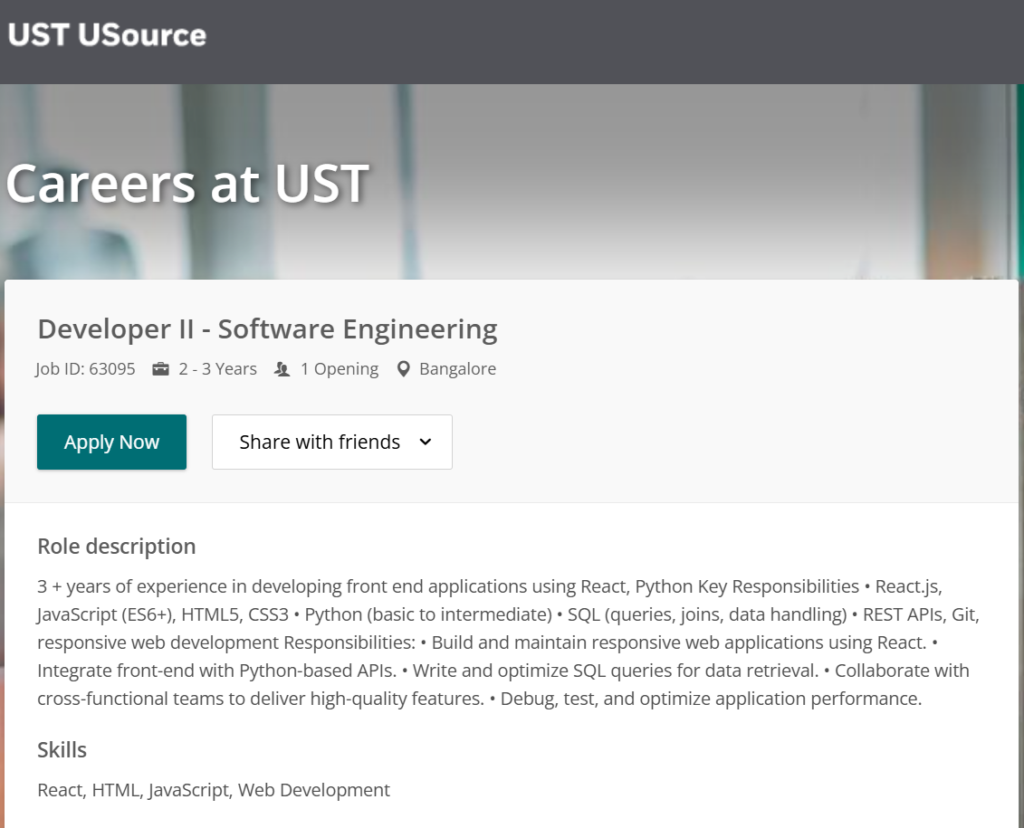Click the people openings icon
This screenshot has height=828, width=1024.
(281, 369)
